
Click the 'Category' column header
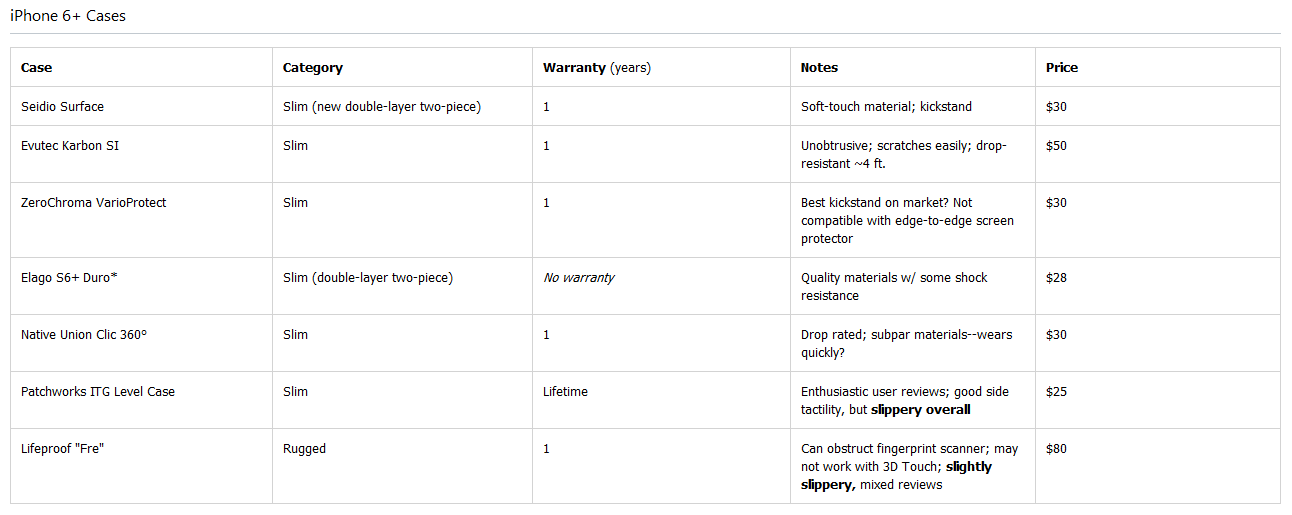(313, 68)
